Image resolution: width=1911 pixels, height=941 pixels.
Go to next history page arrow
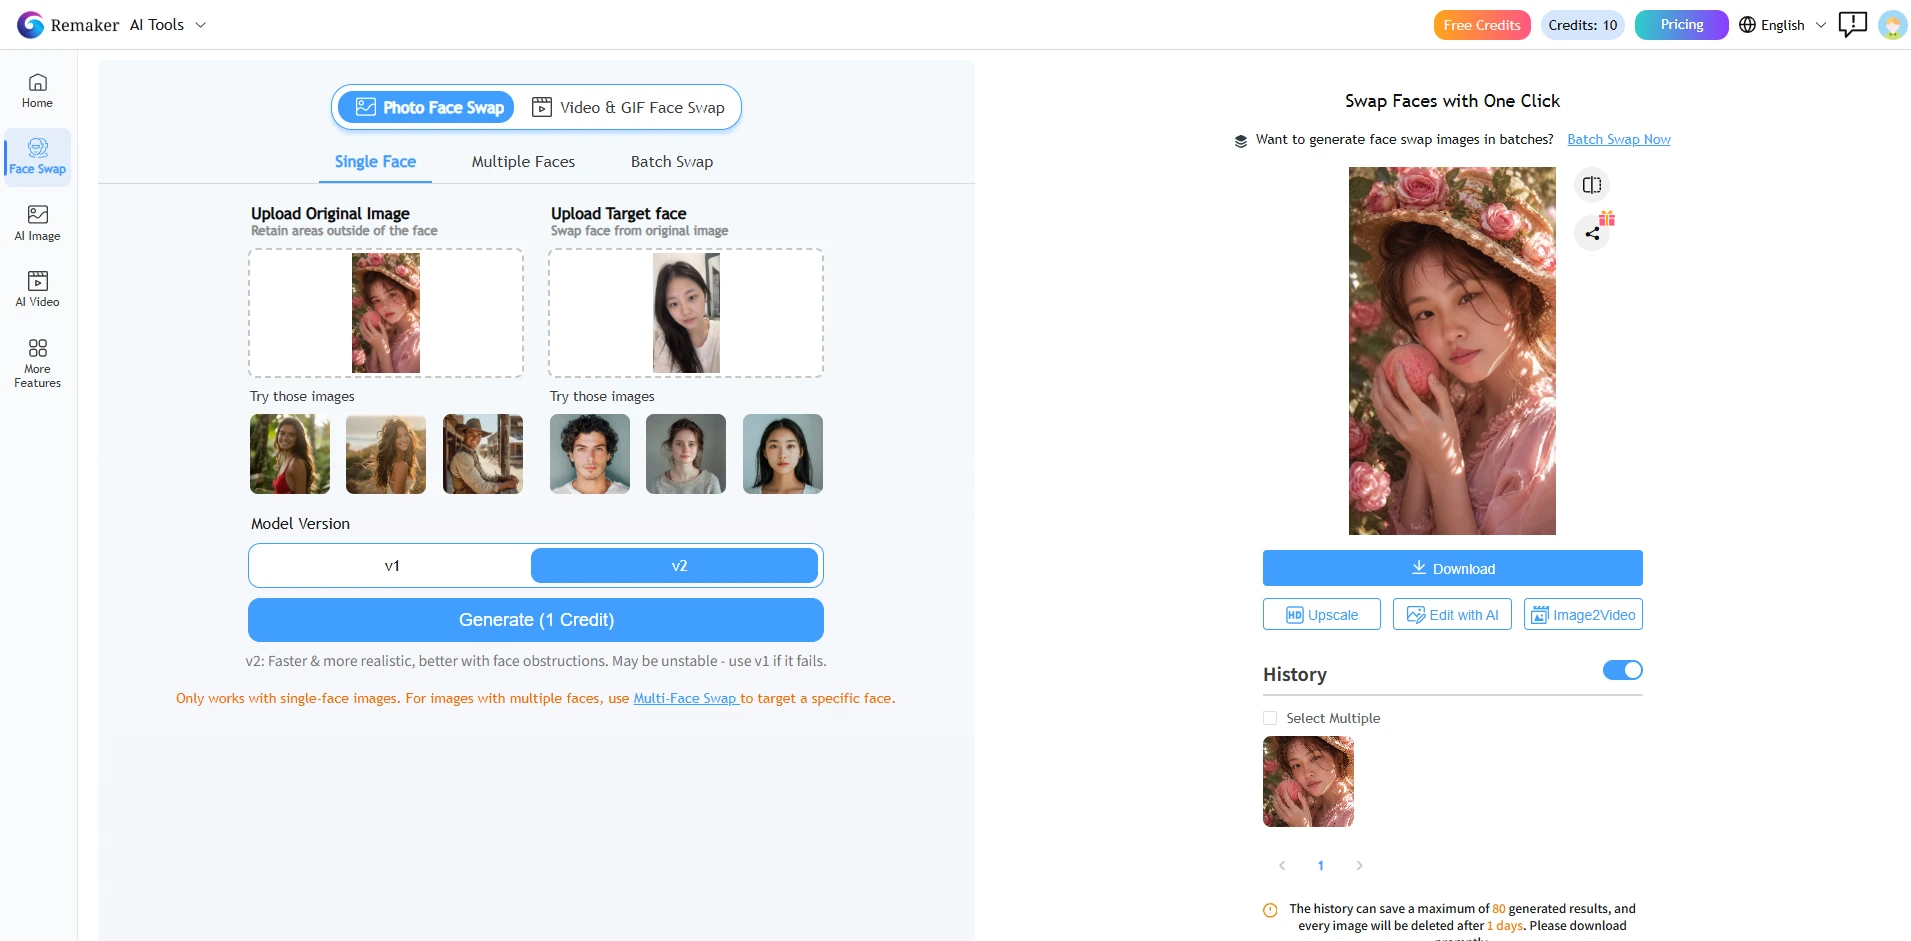coord(1359,866)
